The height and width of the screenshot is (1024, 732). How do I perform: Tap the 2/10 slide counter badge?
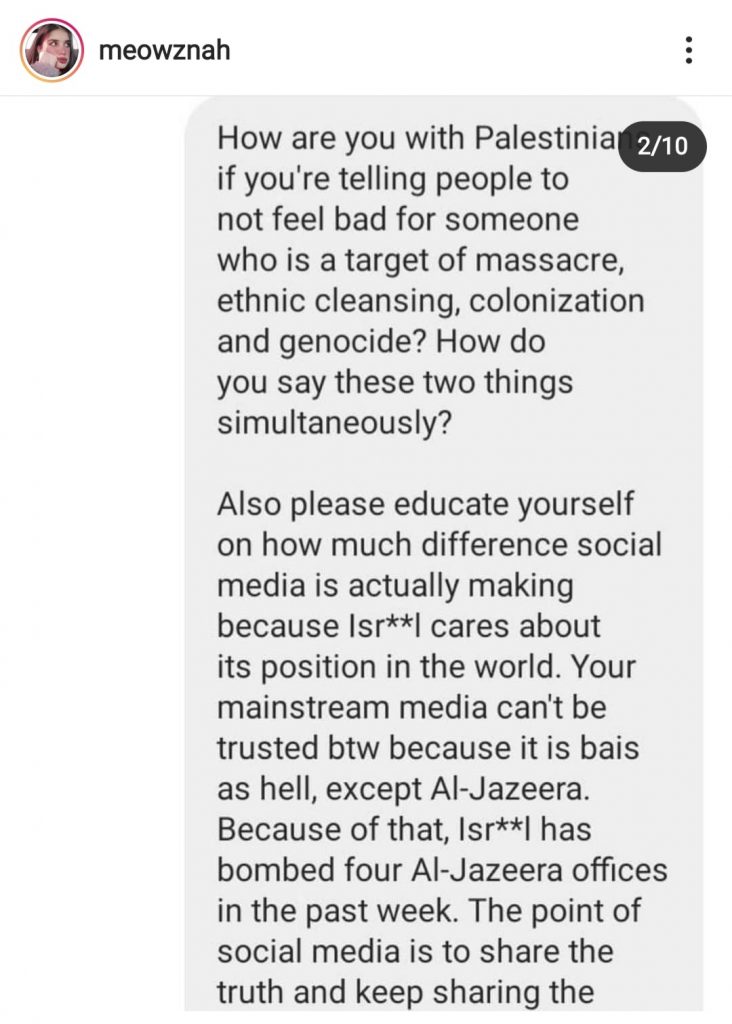[x=662, y=146]
